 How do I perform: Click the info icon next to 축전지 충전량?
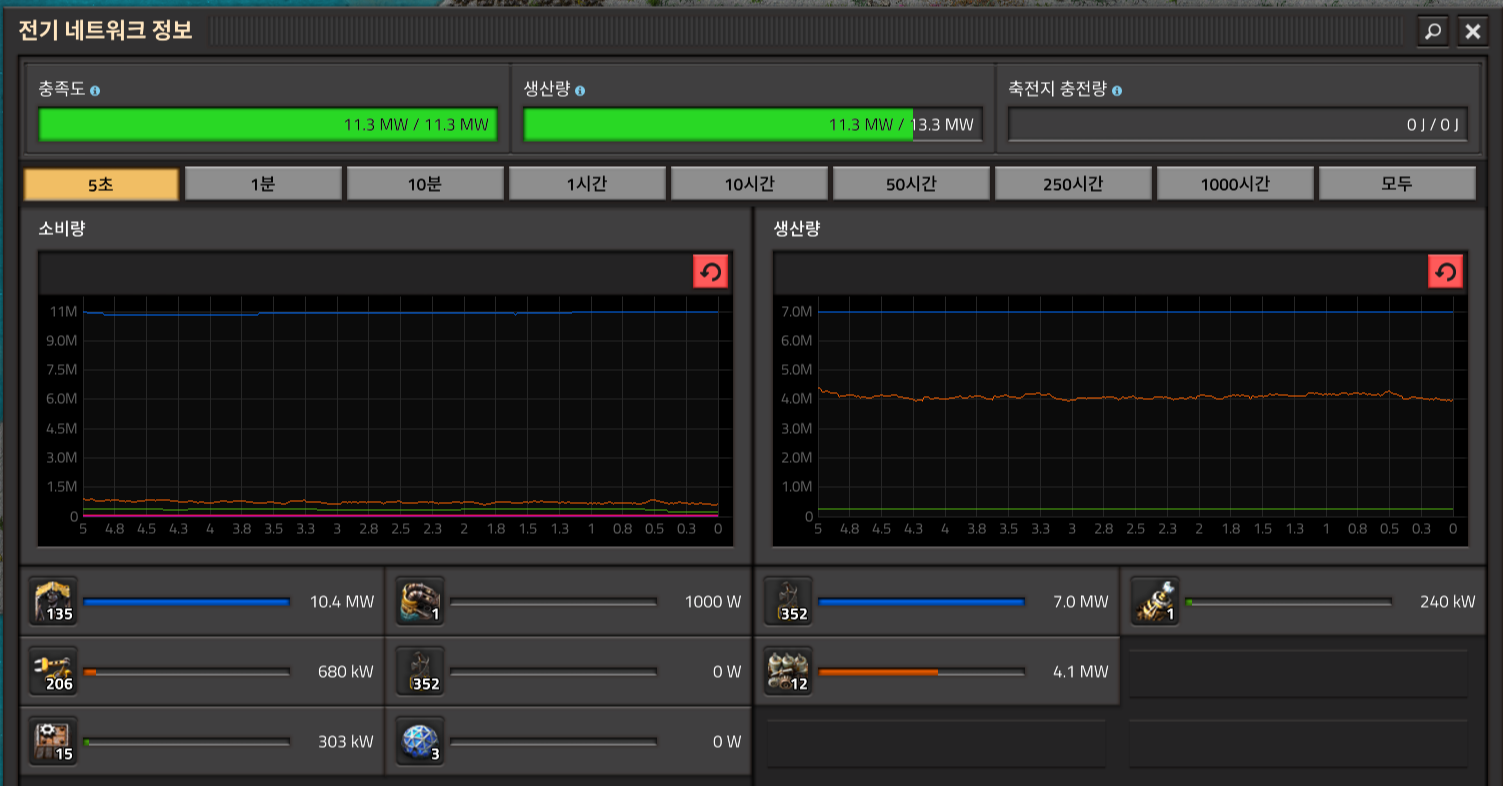pos(1116,91)
